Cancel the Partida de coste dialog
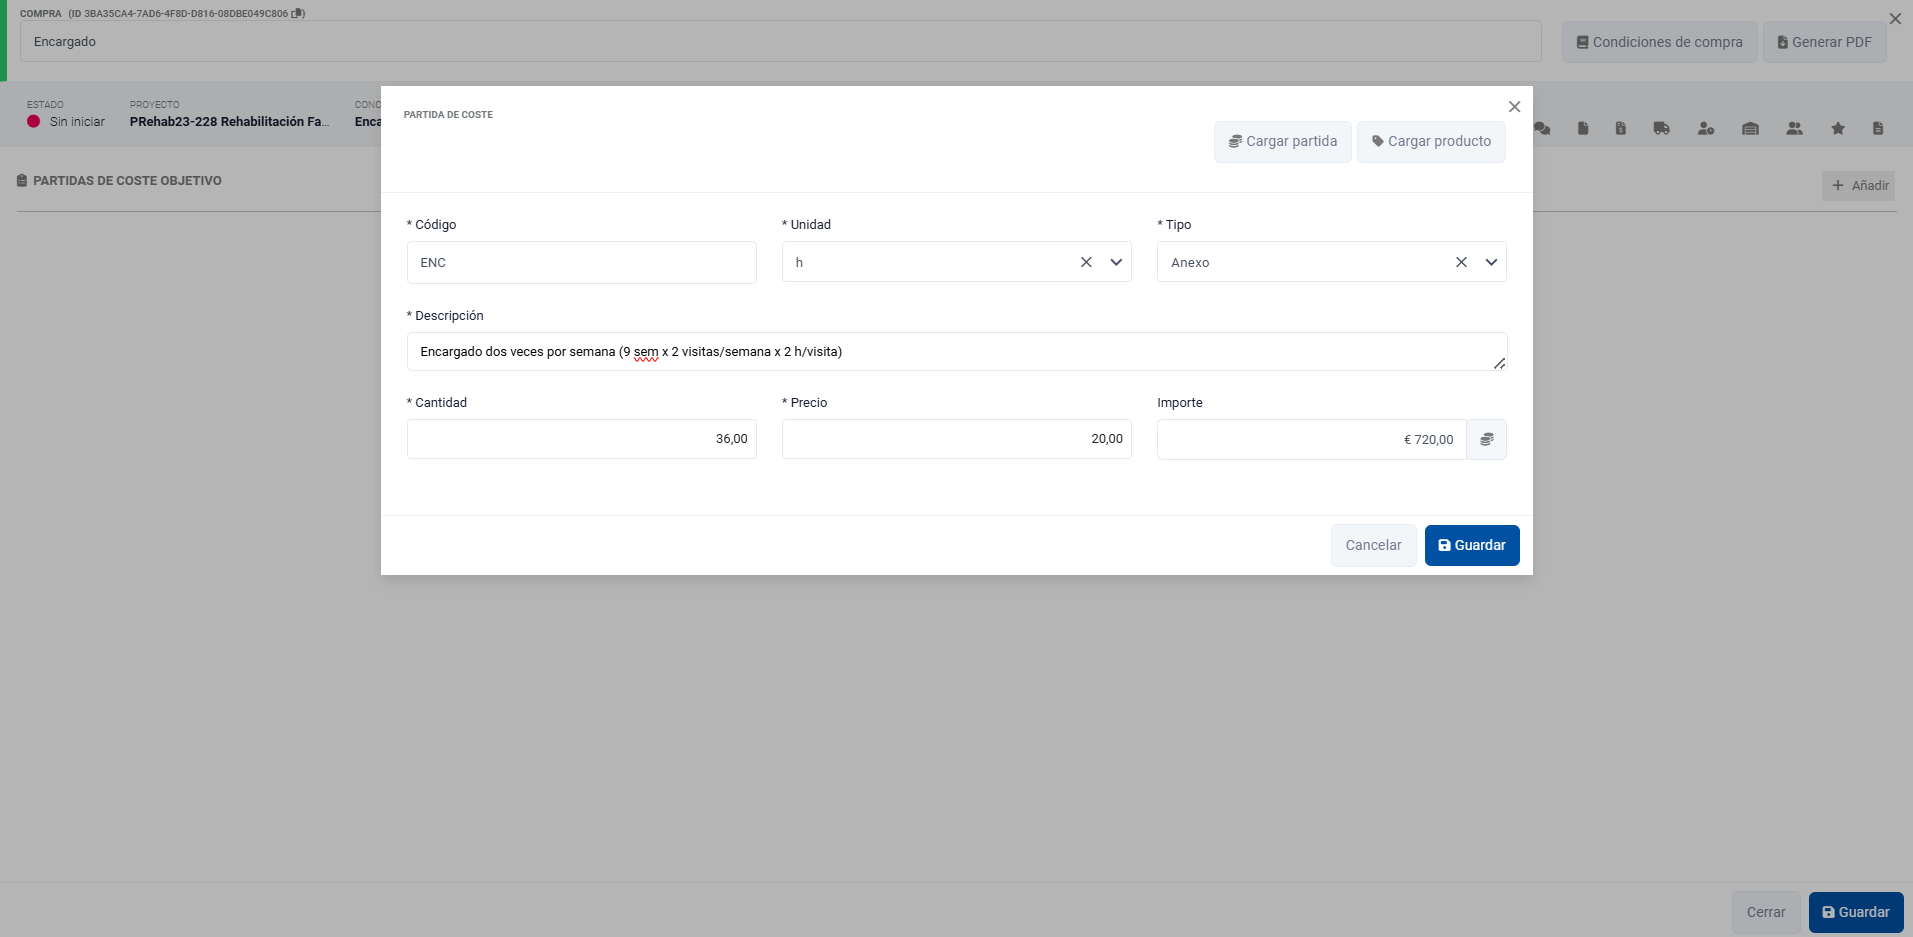This screenshot has width=1913, height=937. [x=1373, y=545]
